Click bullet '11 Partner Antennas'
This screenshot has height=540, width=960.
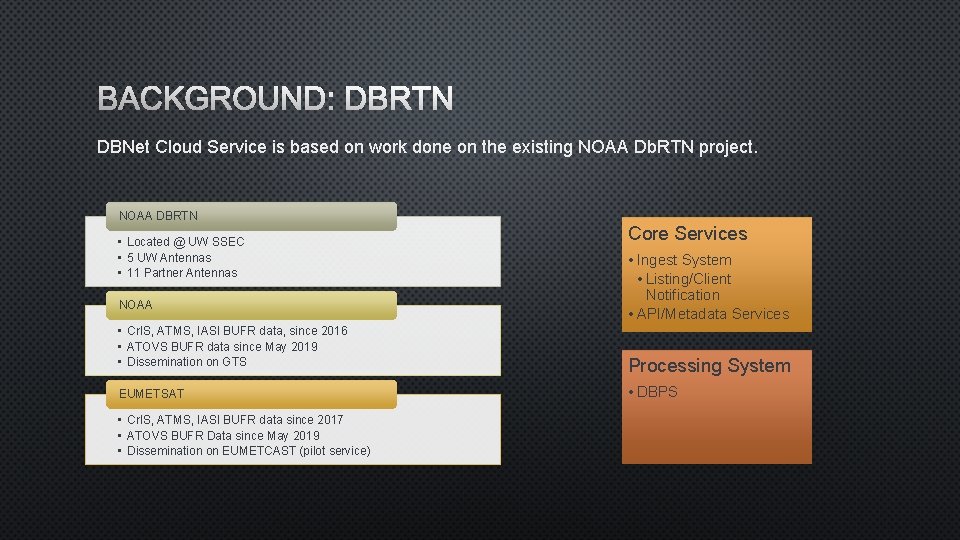(x=182, y=273)
